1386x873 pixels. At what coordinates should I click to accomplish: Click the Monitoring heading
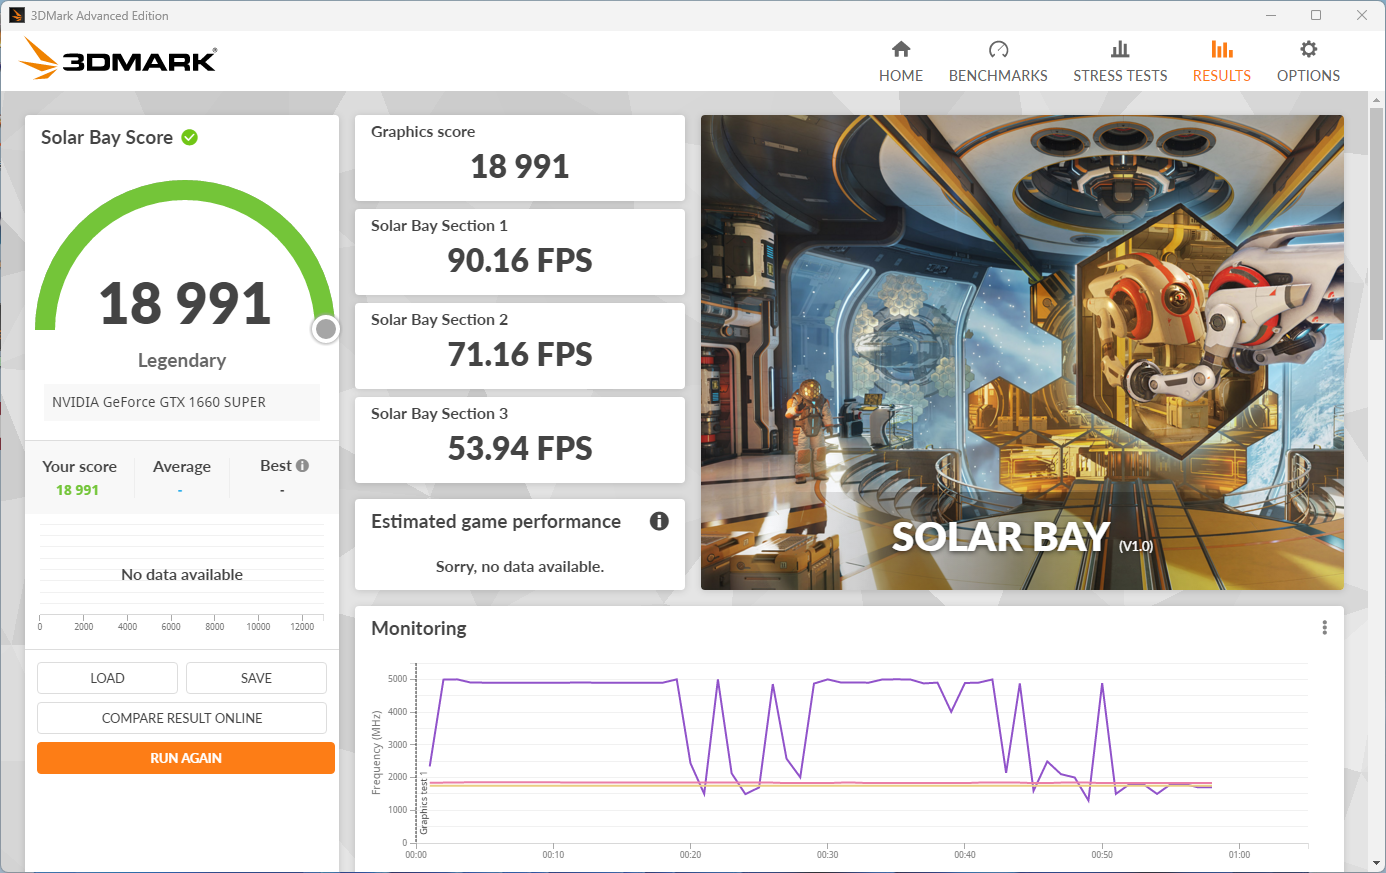tap(419, 628)
